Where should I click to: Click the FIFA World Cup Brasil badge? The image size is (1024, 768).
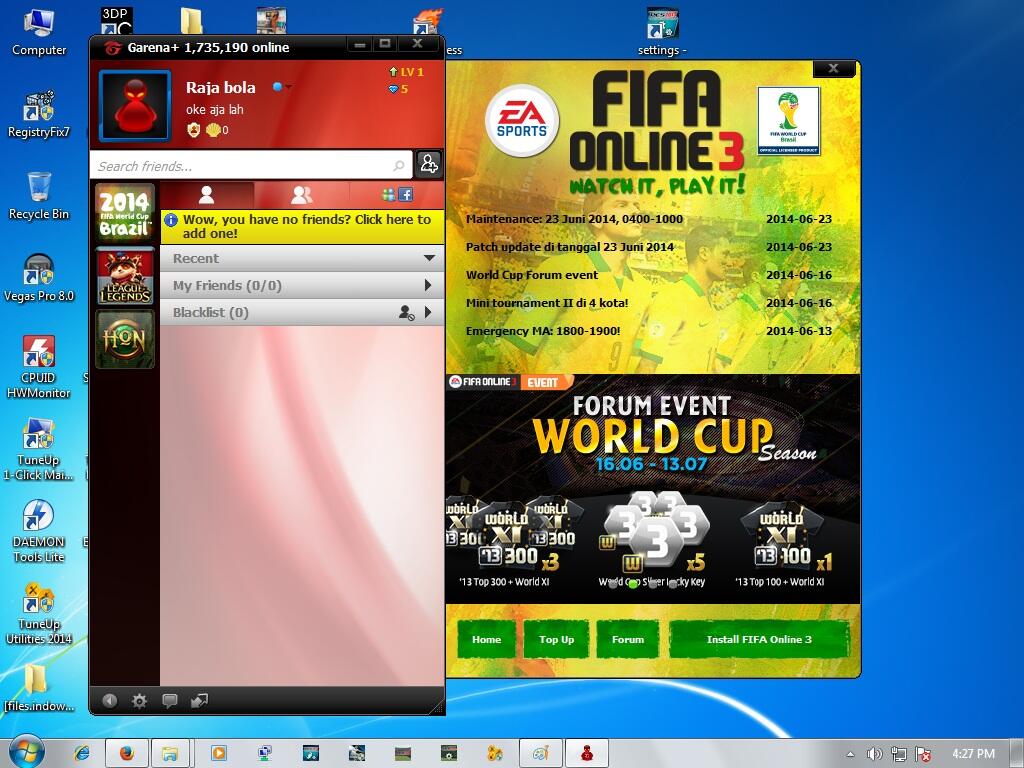tap(788, 121)
